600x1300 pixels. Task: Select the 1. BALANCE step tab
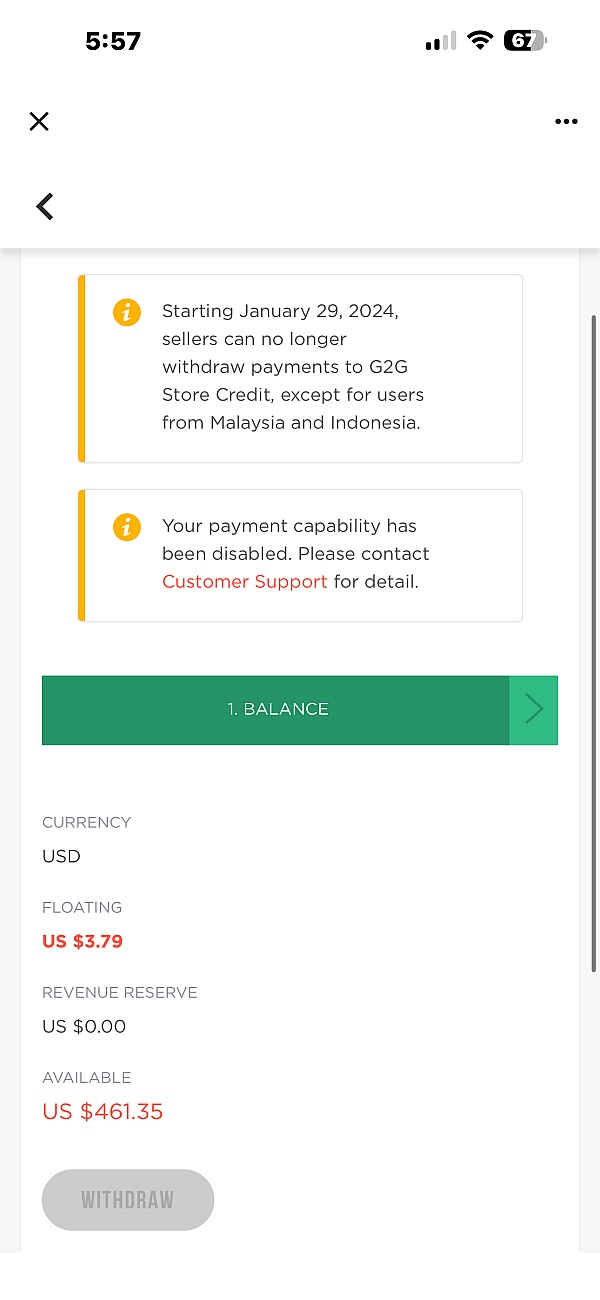276,710
